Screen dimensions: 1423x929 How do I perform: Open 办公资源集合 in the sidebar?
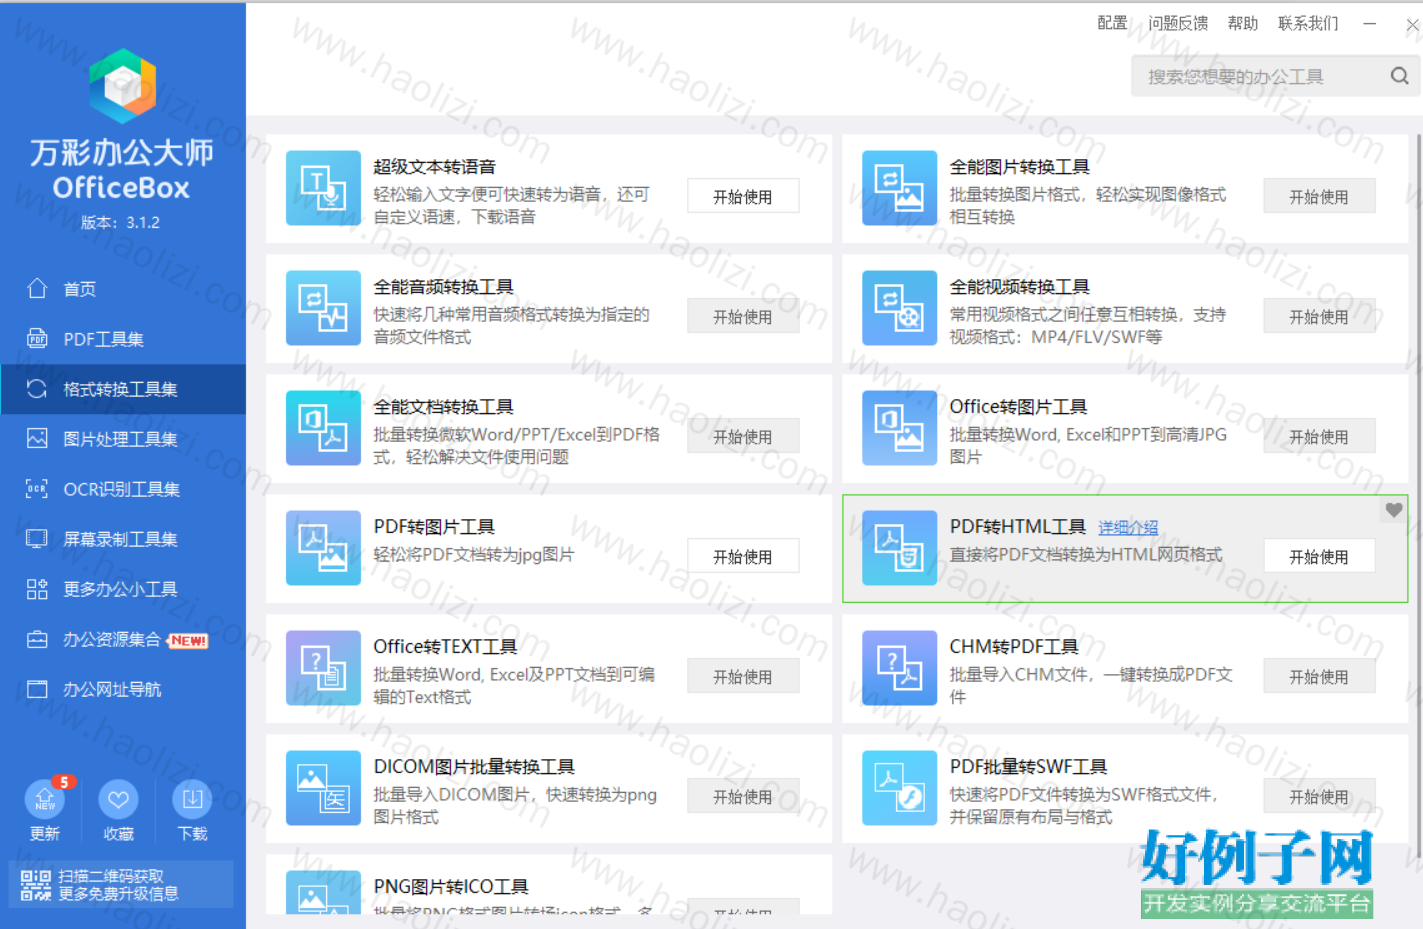(x=123, y=639)
